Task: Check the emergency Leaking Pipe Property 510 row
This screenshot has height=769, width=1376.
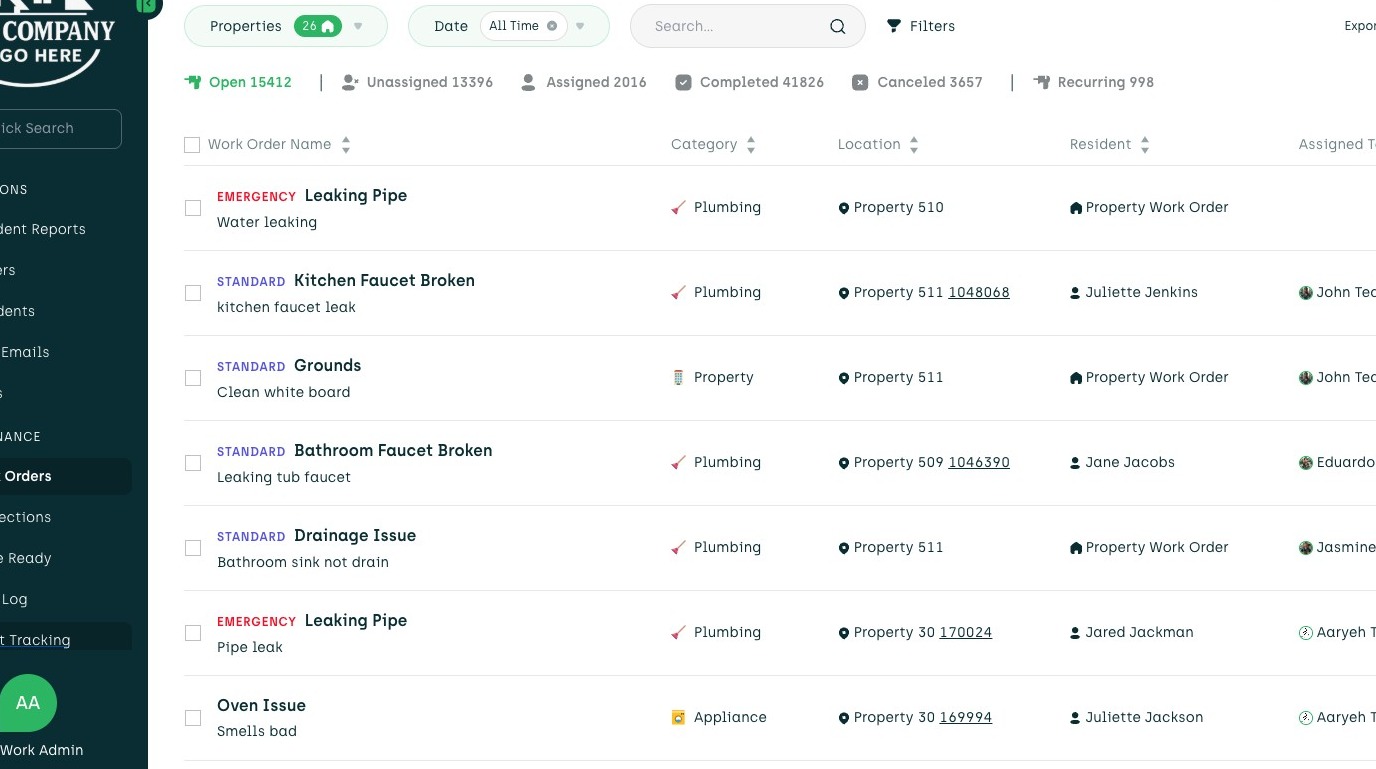Action: (x=193, y=208)
